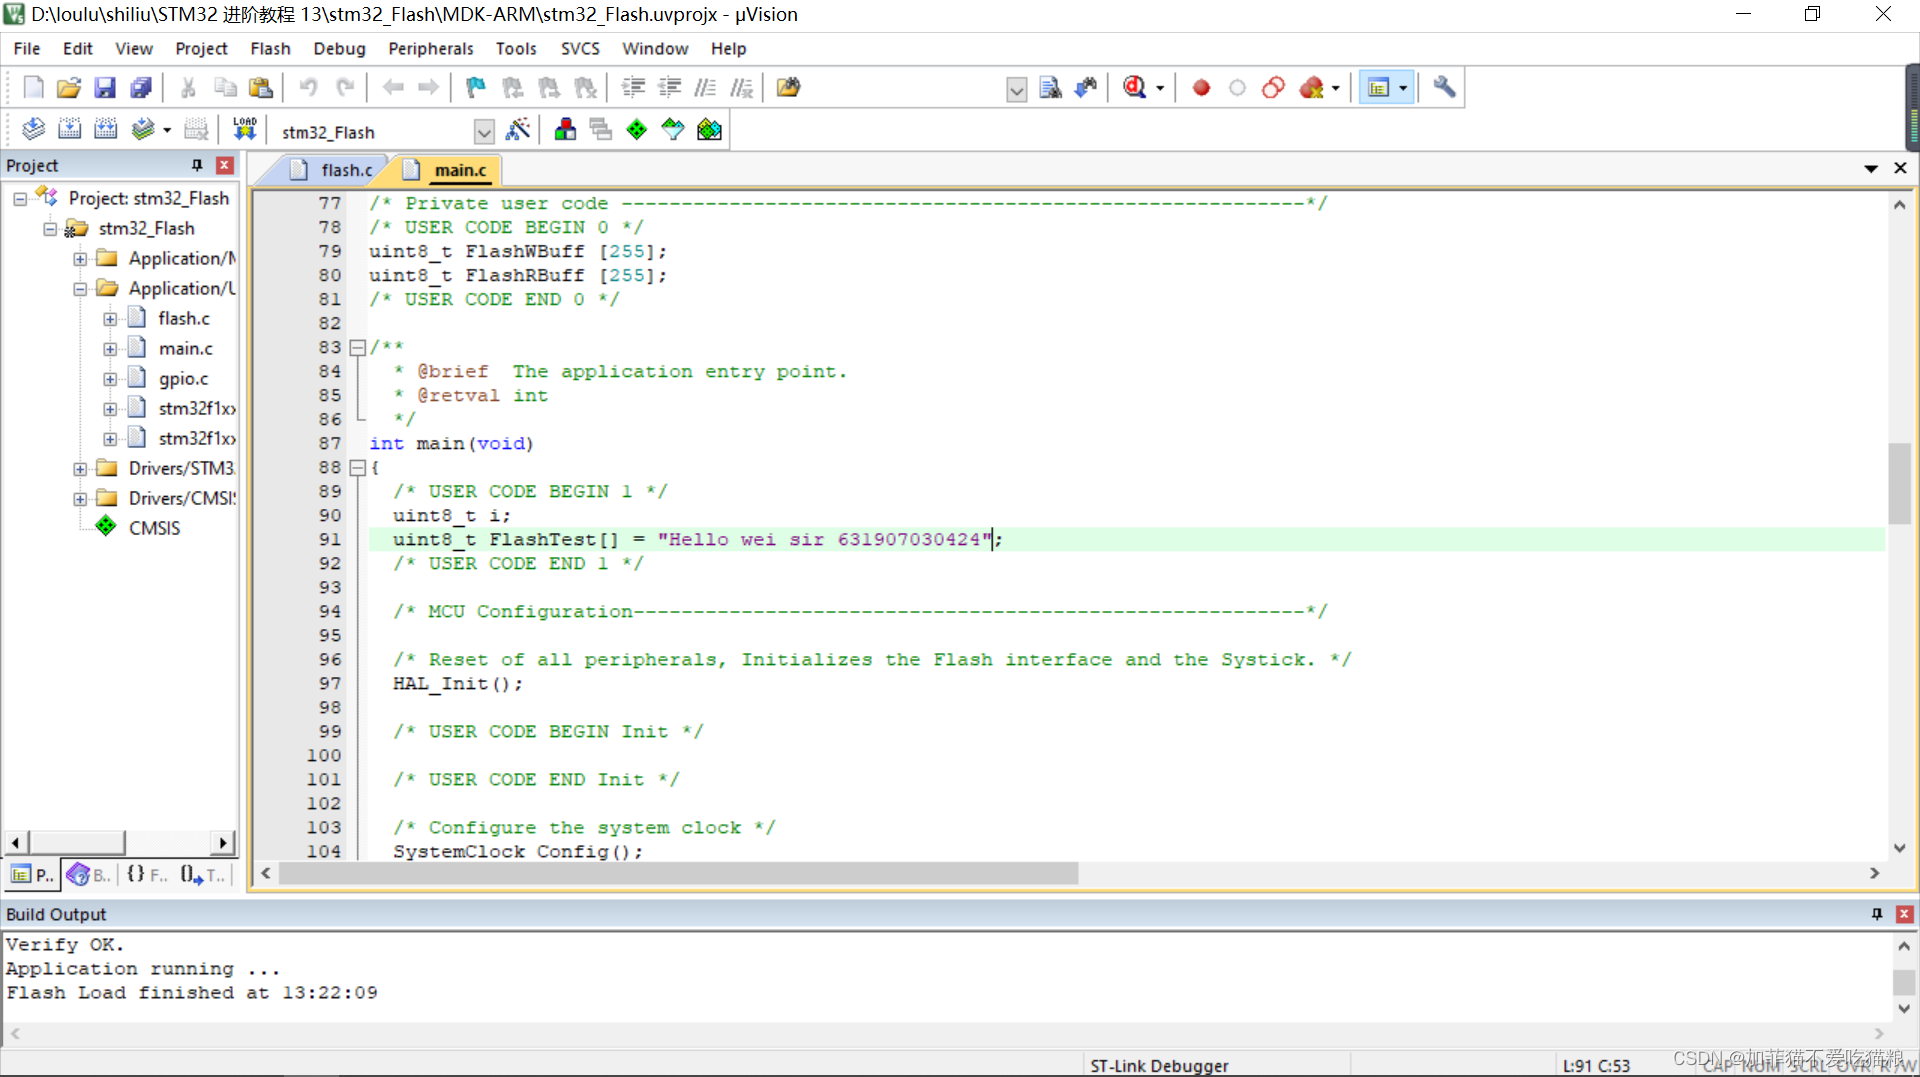Place cursor on line 97 HAL_Init call
Image resolution: width=1920 pixels, height=1077 pixels.
(457, 684)
